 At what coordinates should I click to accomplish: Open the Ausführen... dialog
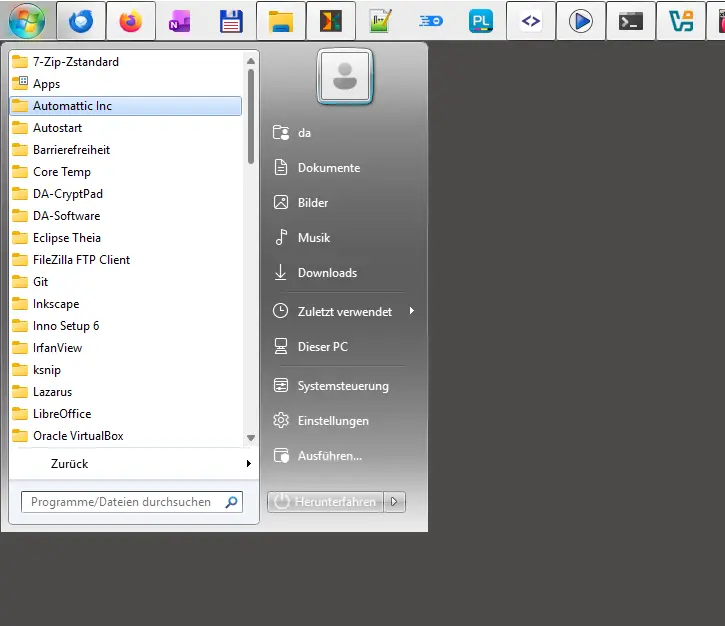(x=329, y=456)
